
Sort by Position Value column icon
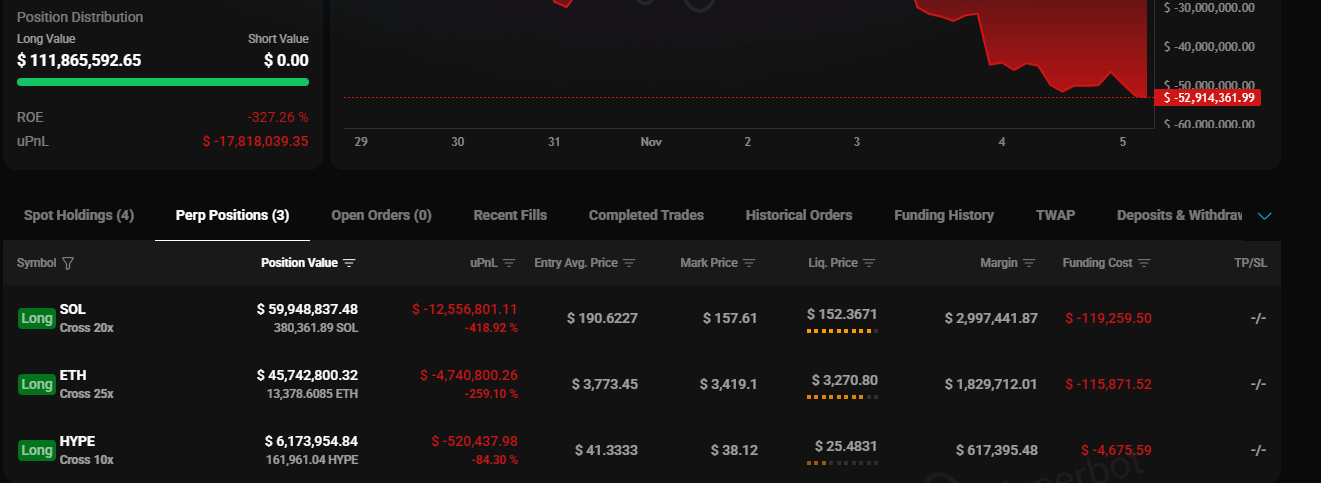coord(349,263)
